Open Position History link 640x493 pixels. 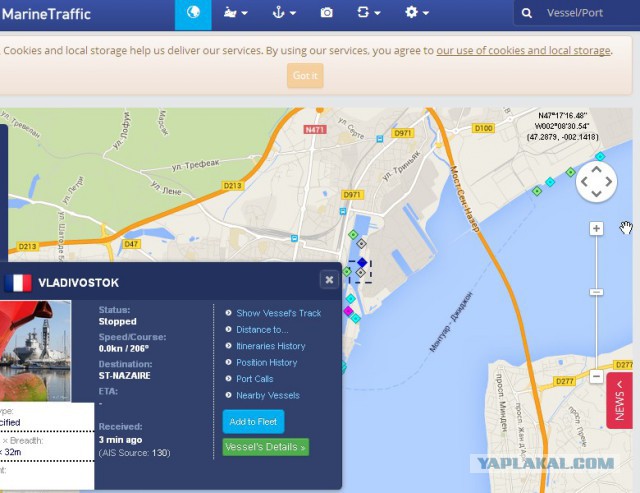click(x=267, y=362)
